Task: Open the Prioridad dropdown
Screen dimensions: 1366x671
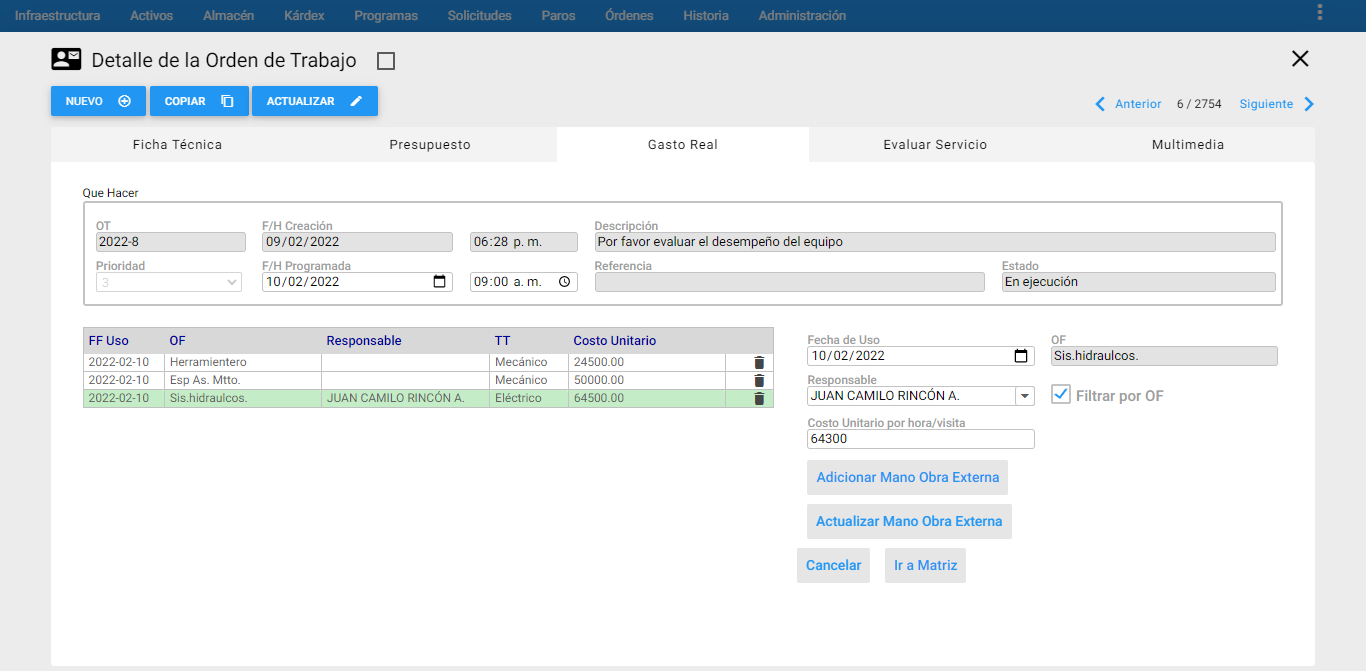Action: click(x=169, y=282)
